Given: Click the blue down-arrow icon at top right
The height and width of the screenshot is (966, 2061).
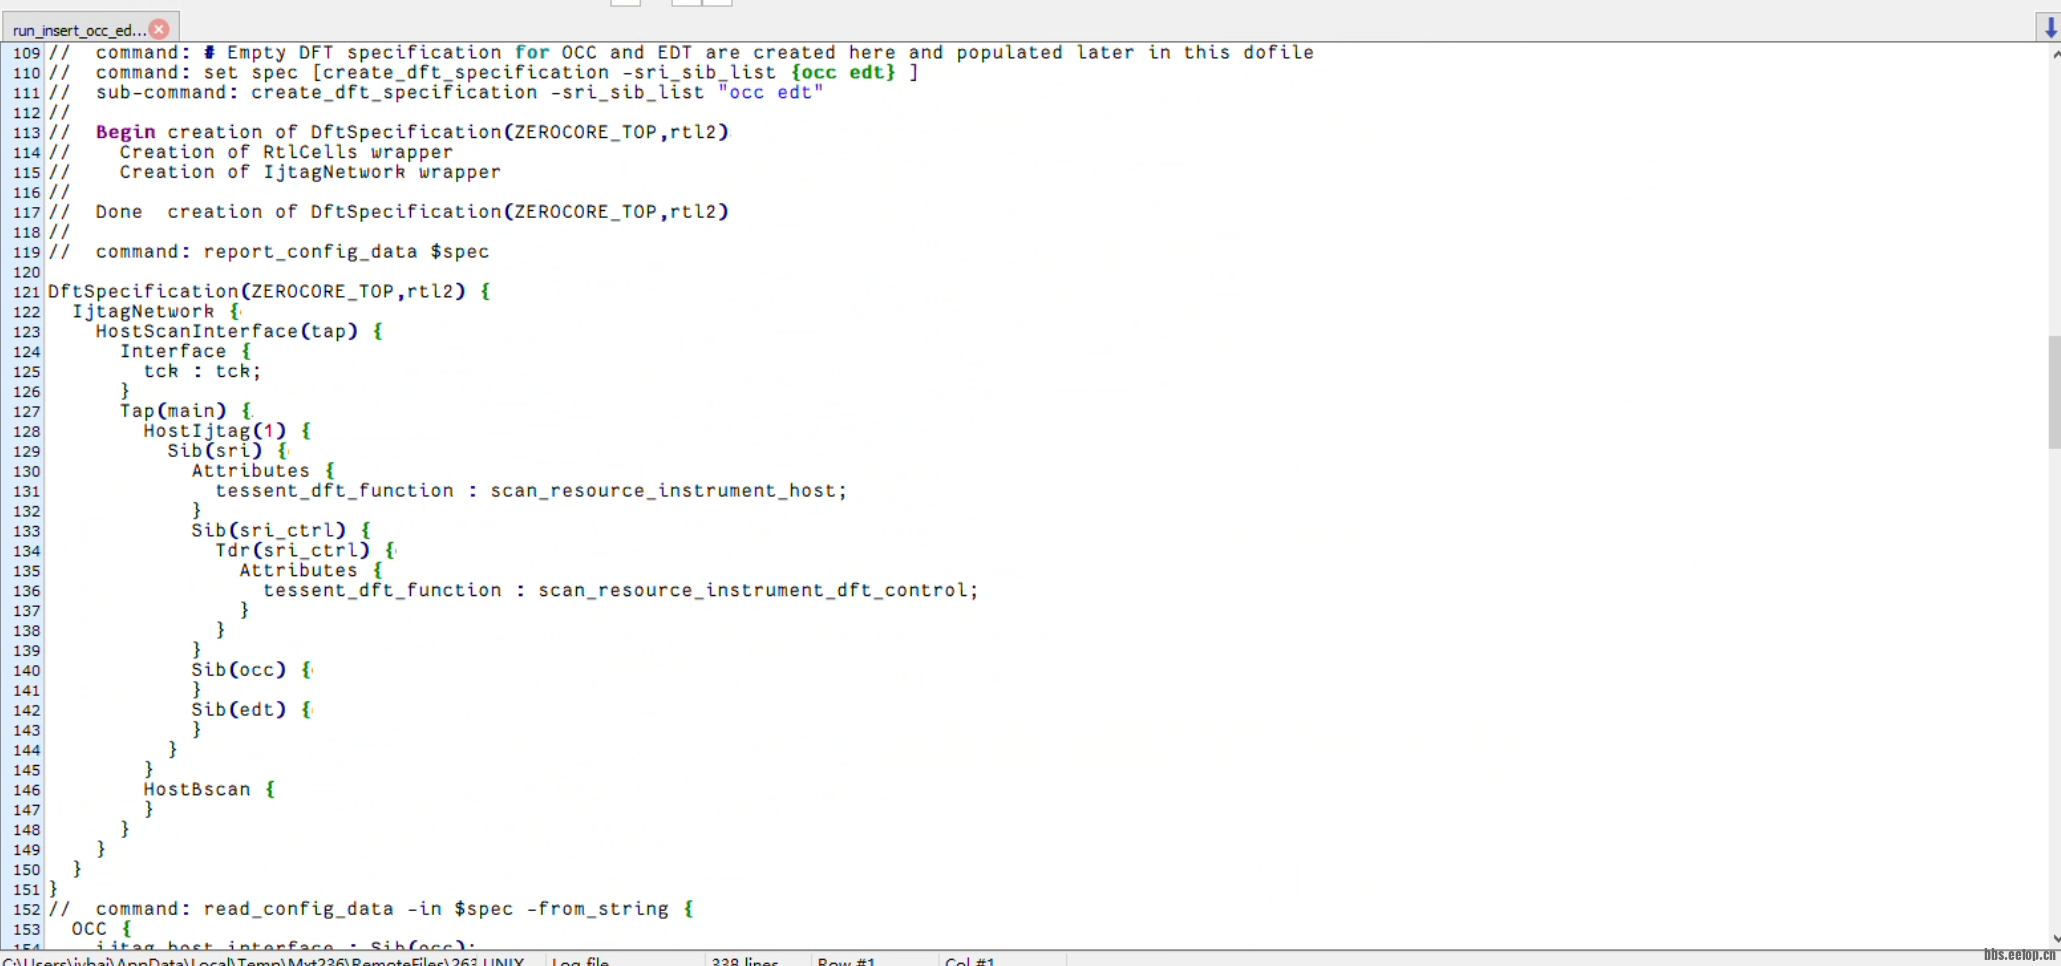Looking at the screenshot, I should [2050, 27].
